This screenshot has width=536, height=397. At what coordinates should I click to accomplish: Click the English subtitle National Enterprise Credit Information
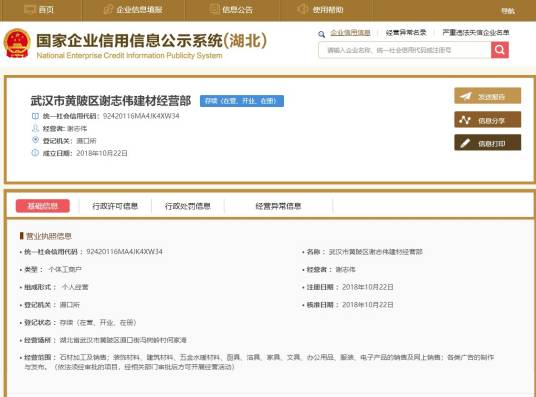[130, 55]
